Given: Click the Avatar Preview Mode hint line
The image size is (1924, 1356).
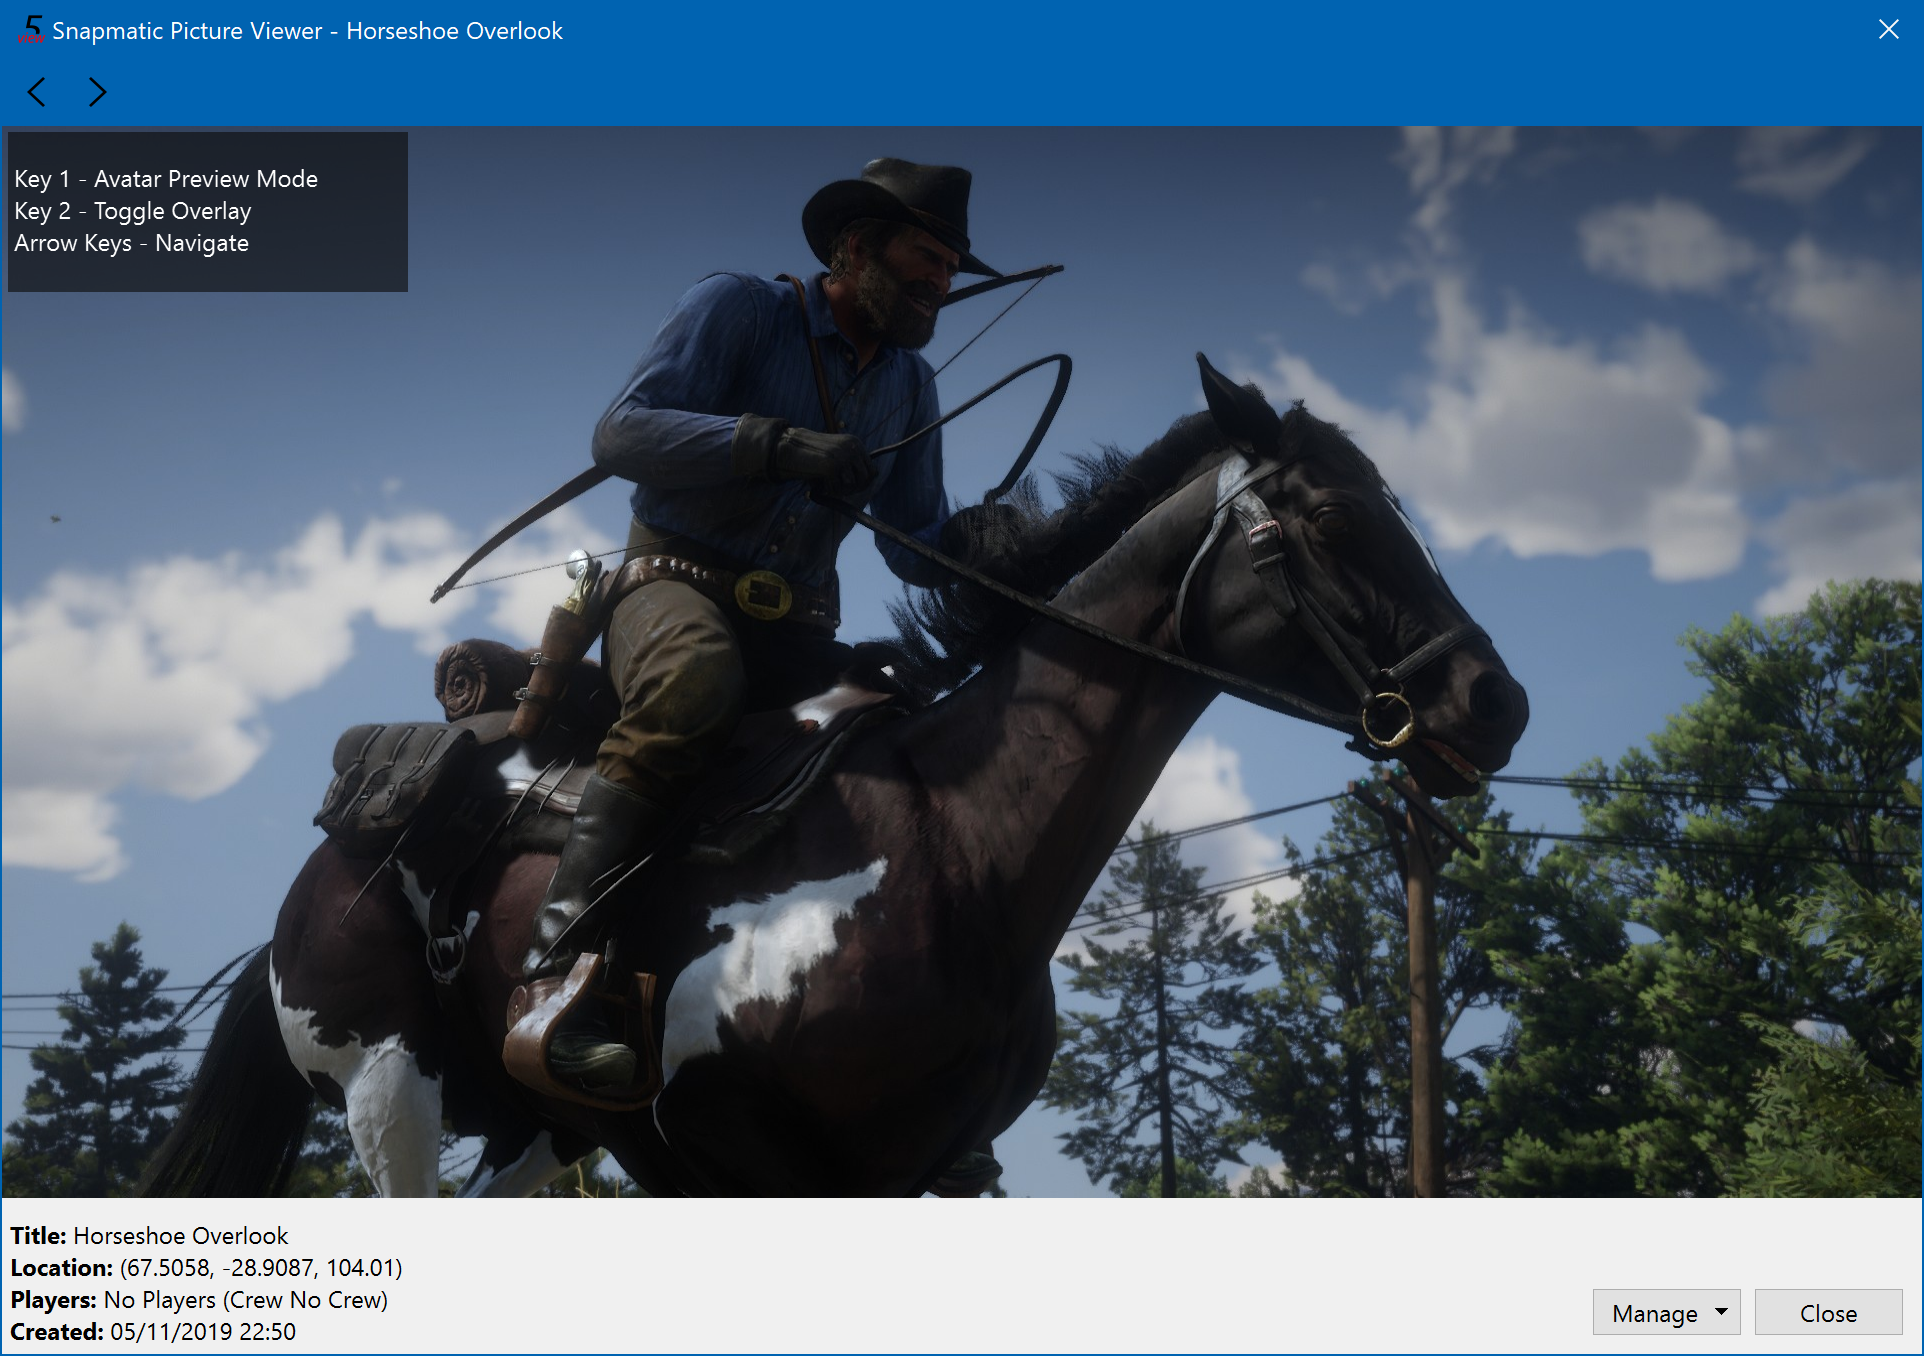Looking at the screenshot, I should 166,179.
